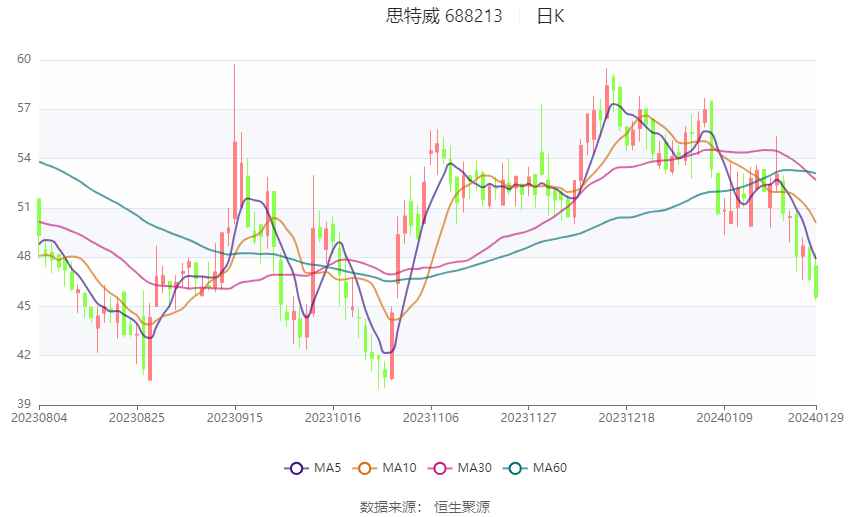The width and height of the screenshot is (850, 517).
Task: Click the 57 price axis label
Action: [24, 108]
